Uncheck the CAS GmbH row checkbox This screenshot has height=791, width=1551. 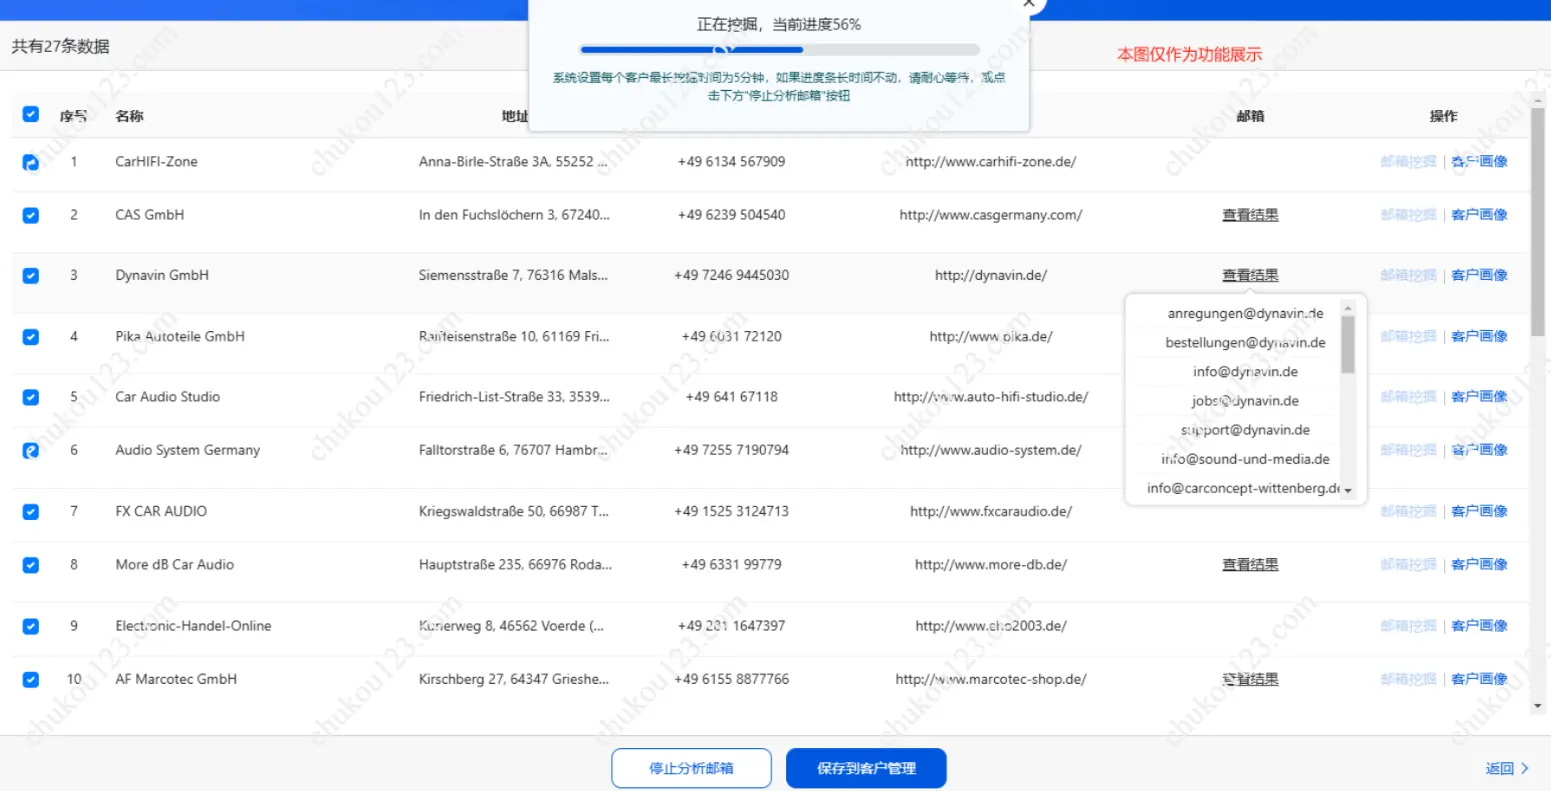31,215
